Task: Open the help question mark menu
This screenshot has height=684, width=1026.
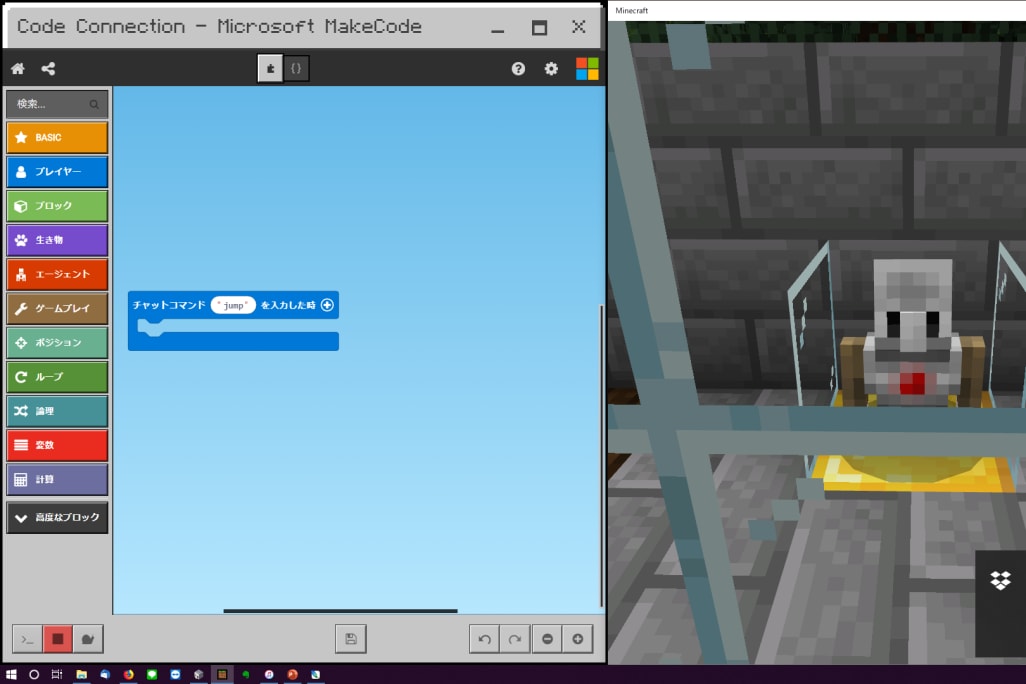Action: [x=518, y=69]
